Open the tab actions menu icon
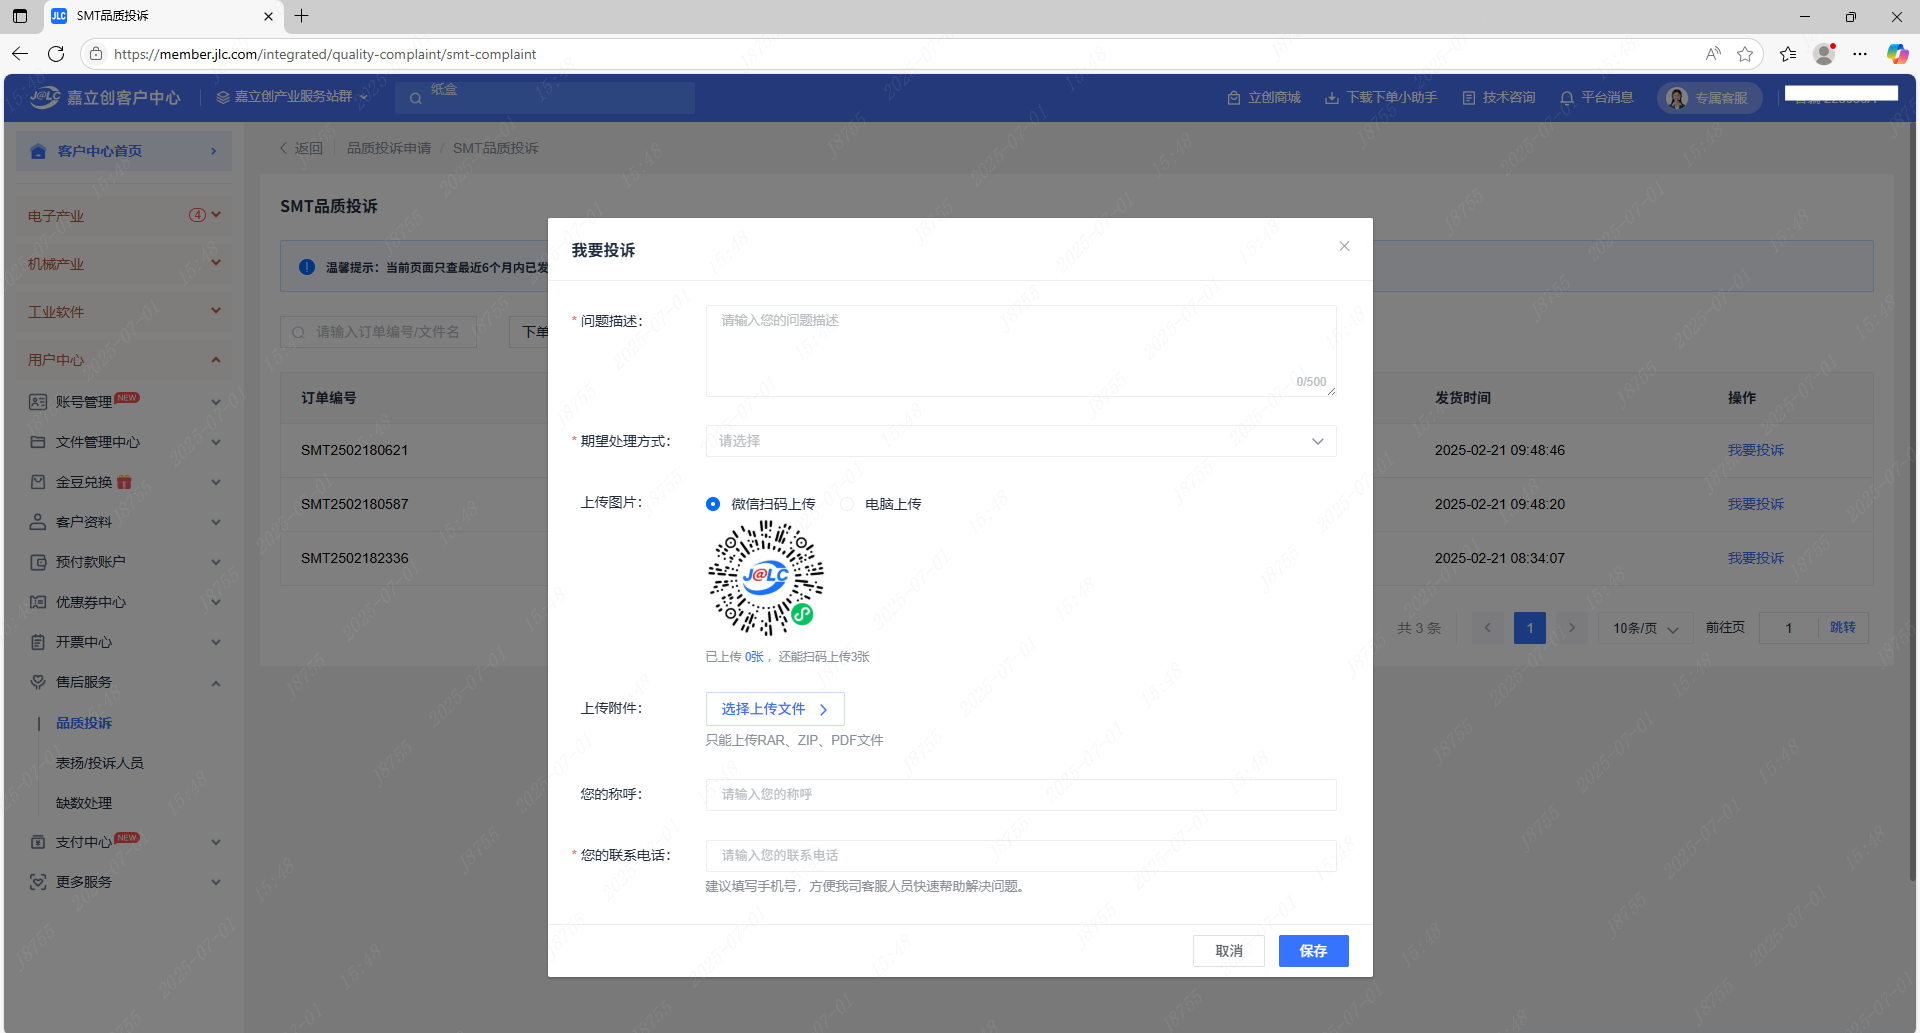Screen dimensions: 1920x1033 20,16
